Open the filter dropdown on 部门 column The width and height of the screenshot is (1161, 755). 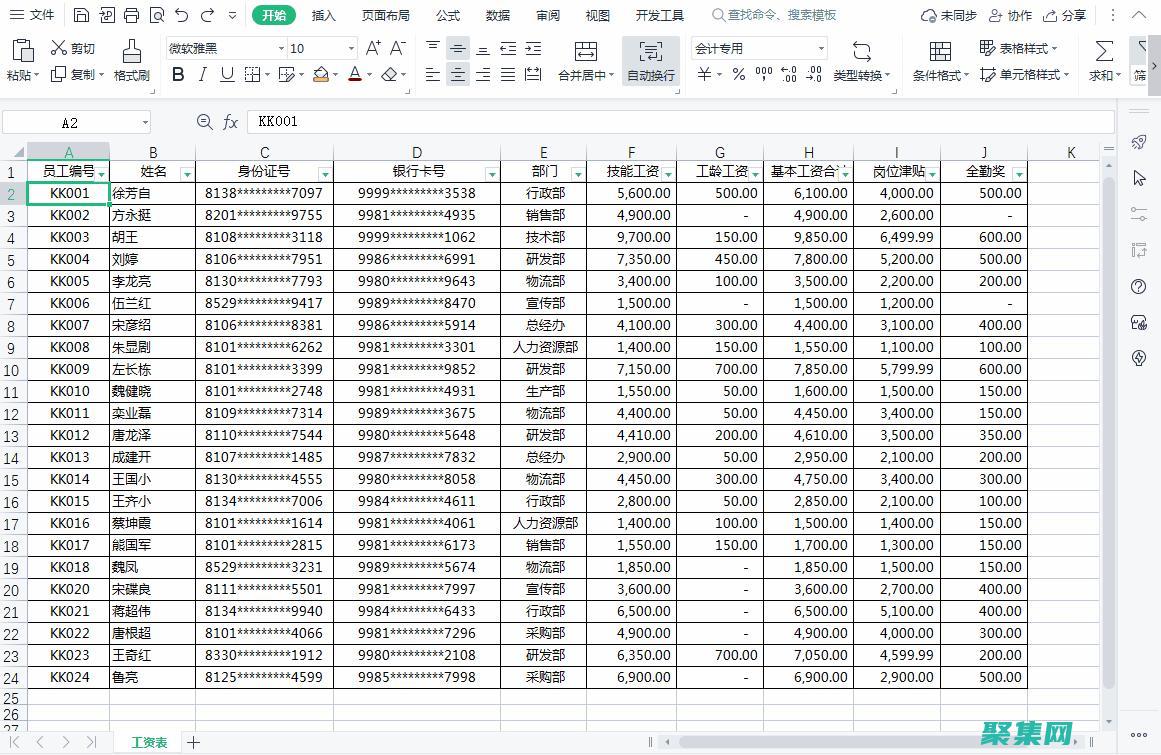point(576,171)
